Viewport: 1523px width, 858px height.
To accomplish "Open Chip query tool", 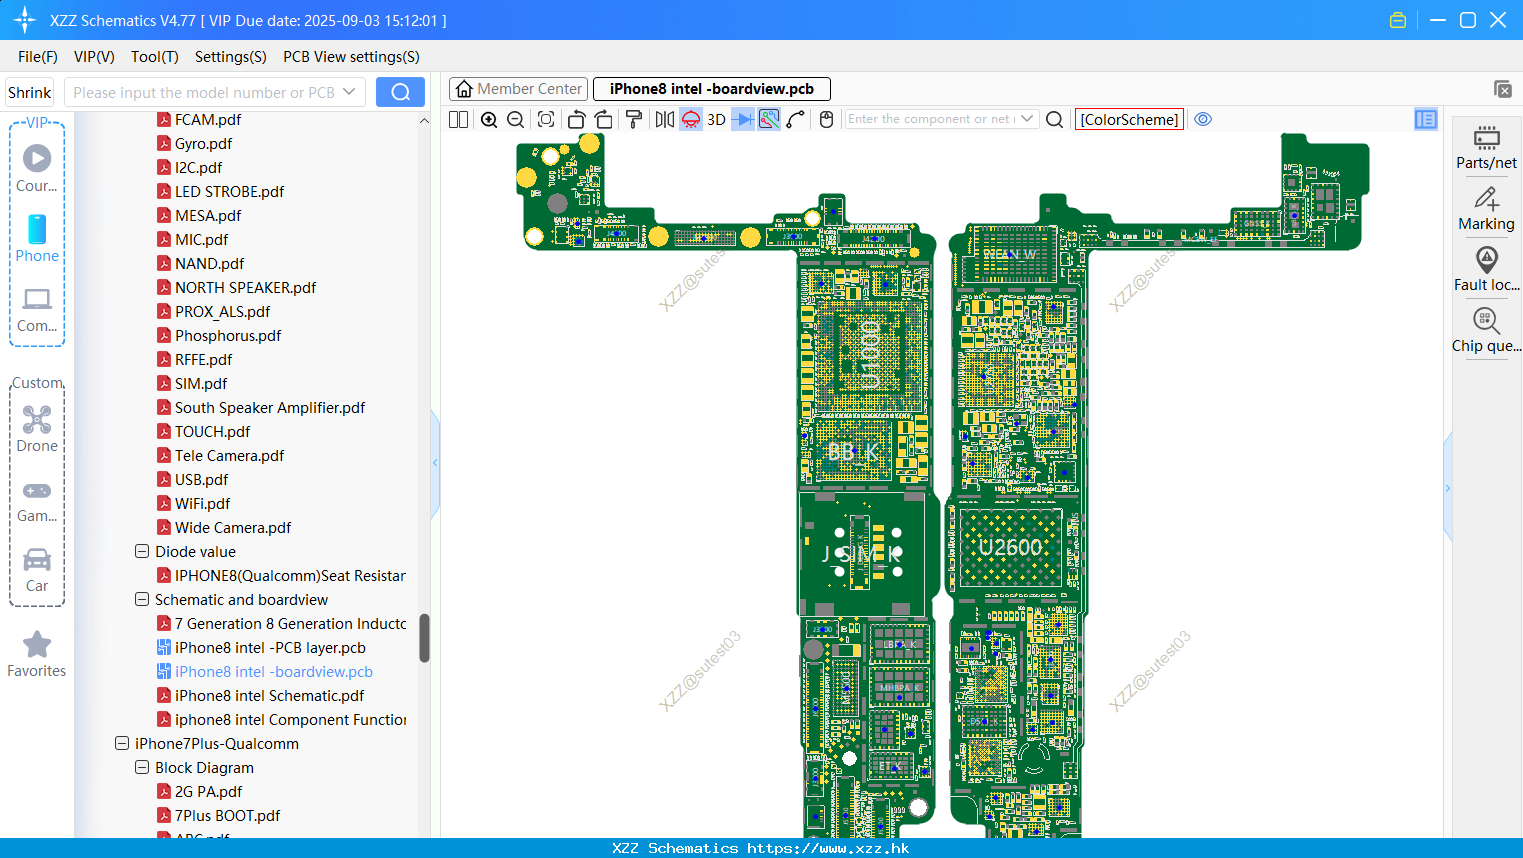I will click(1486, 330).
